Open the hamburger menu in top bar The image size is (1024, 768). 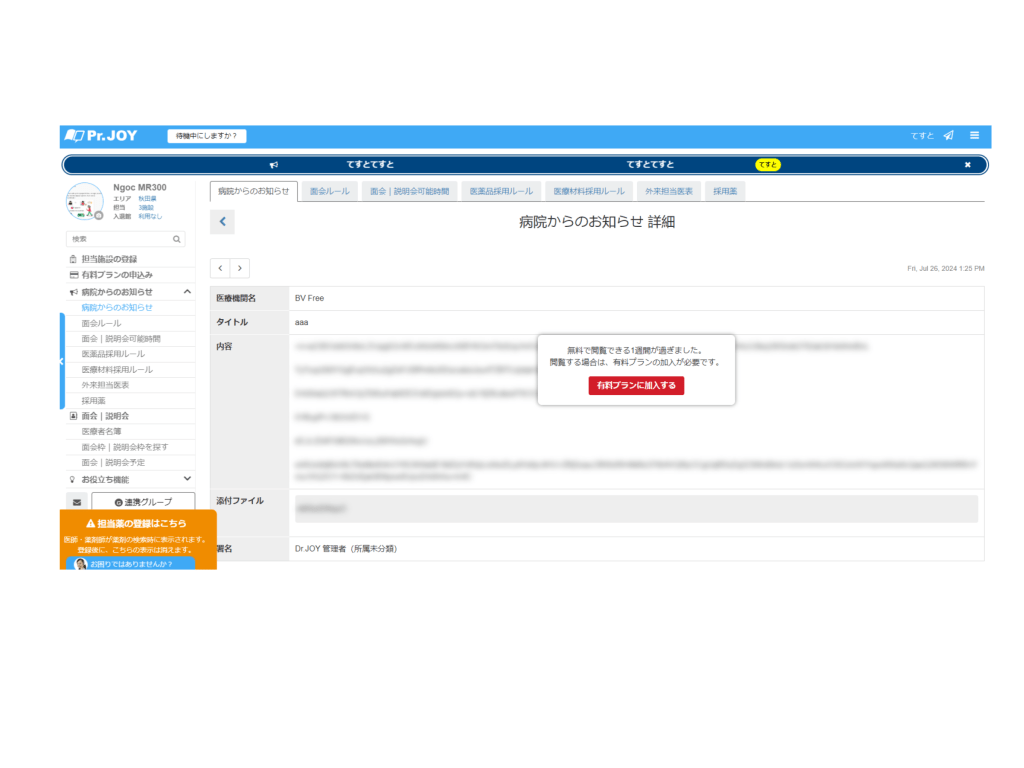click(x=974, y=136)
